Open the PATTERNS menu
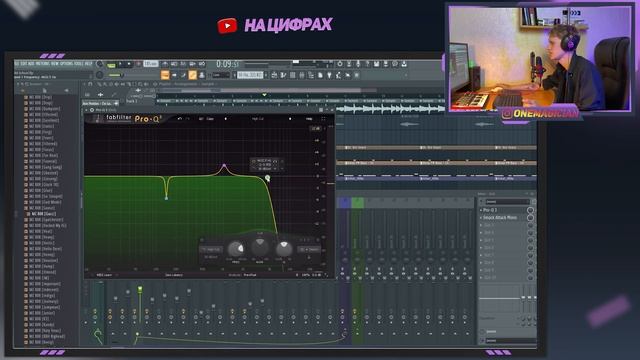This screenshot has width=640, height=360. (x=43, y=64)
